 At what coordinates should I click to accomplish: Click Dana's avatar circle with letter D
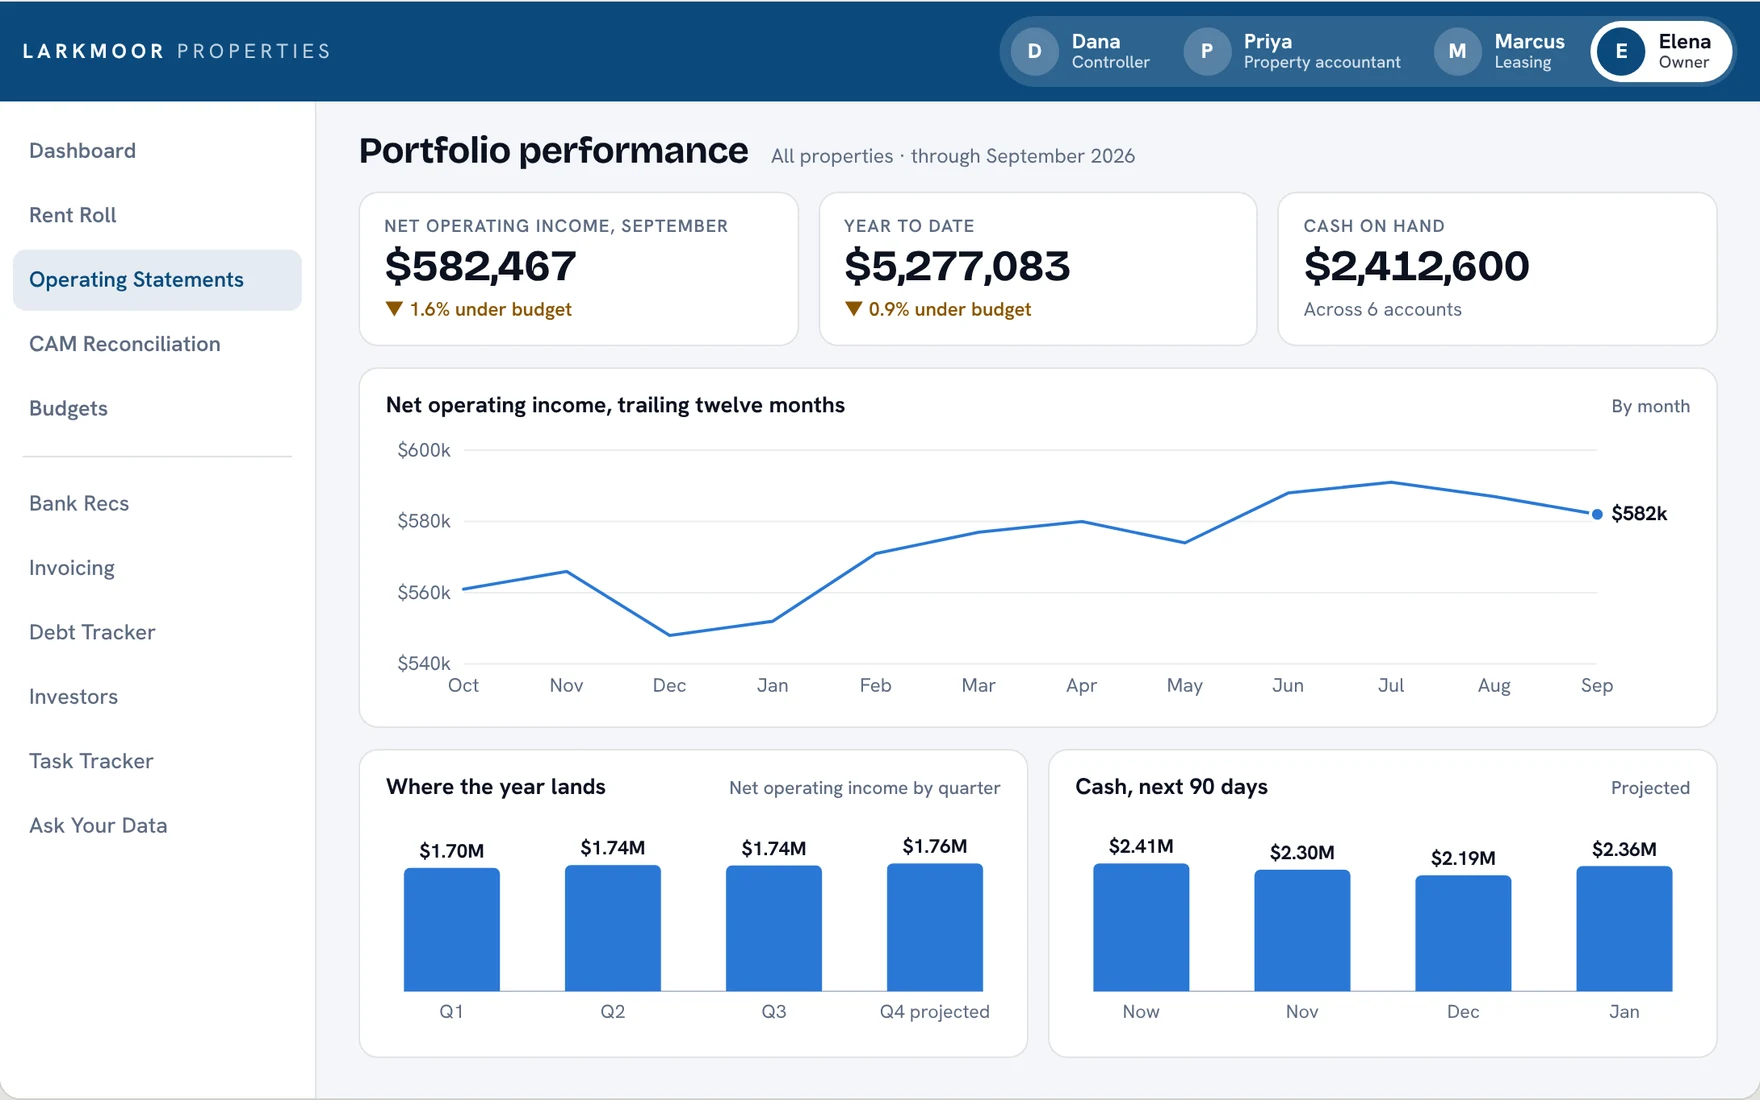point(1035,51)
